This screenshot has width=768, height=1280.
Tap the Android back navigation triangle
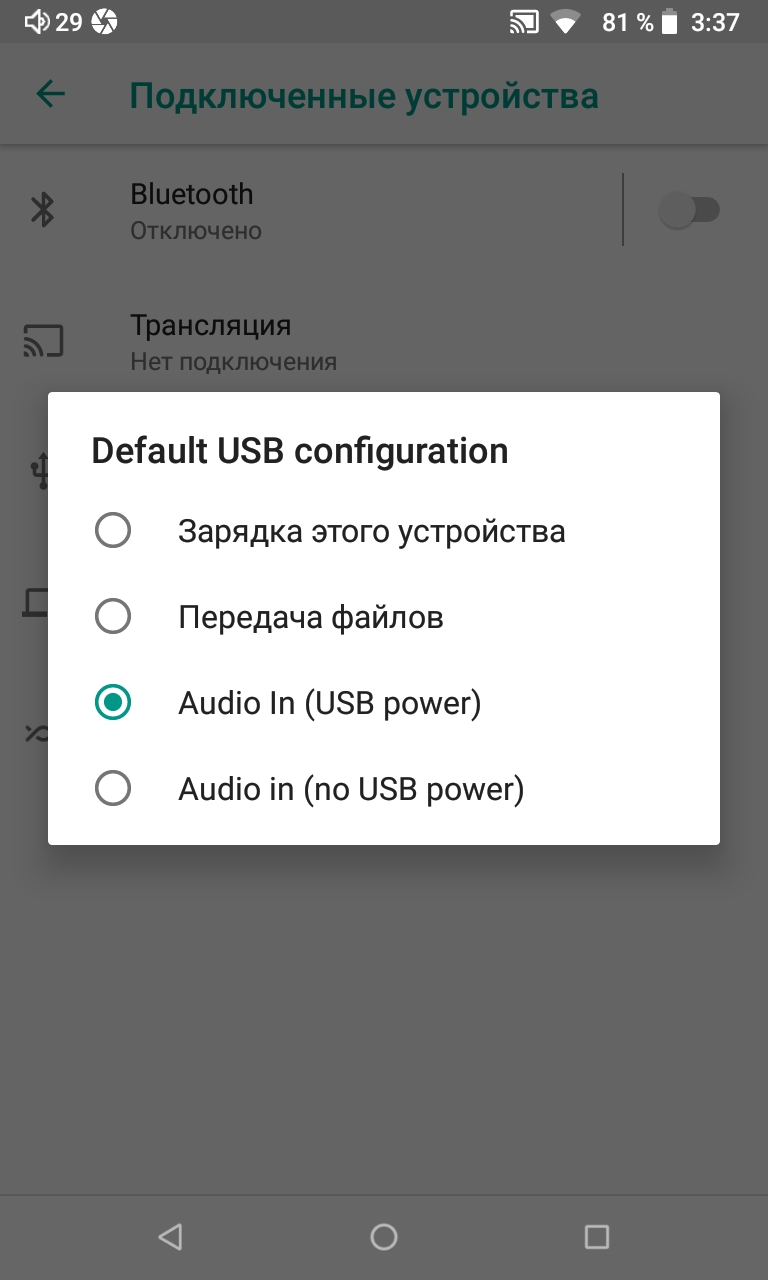[170, 1237]
